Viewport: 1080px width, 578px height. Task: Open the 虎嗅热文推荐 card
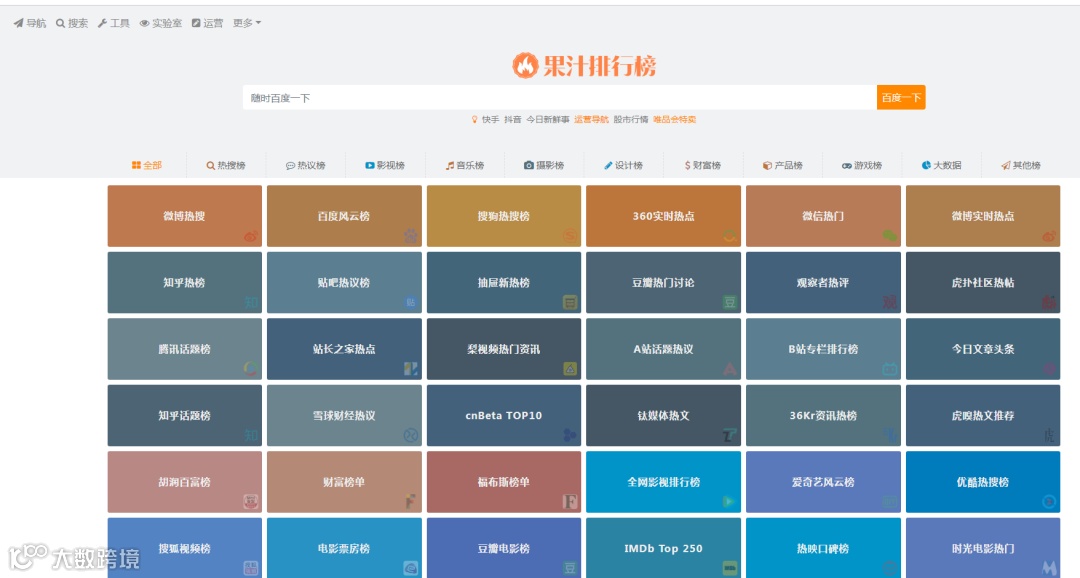pos(983,415)
